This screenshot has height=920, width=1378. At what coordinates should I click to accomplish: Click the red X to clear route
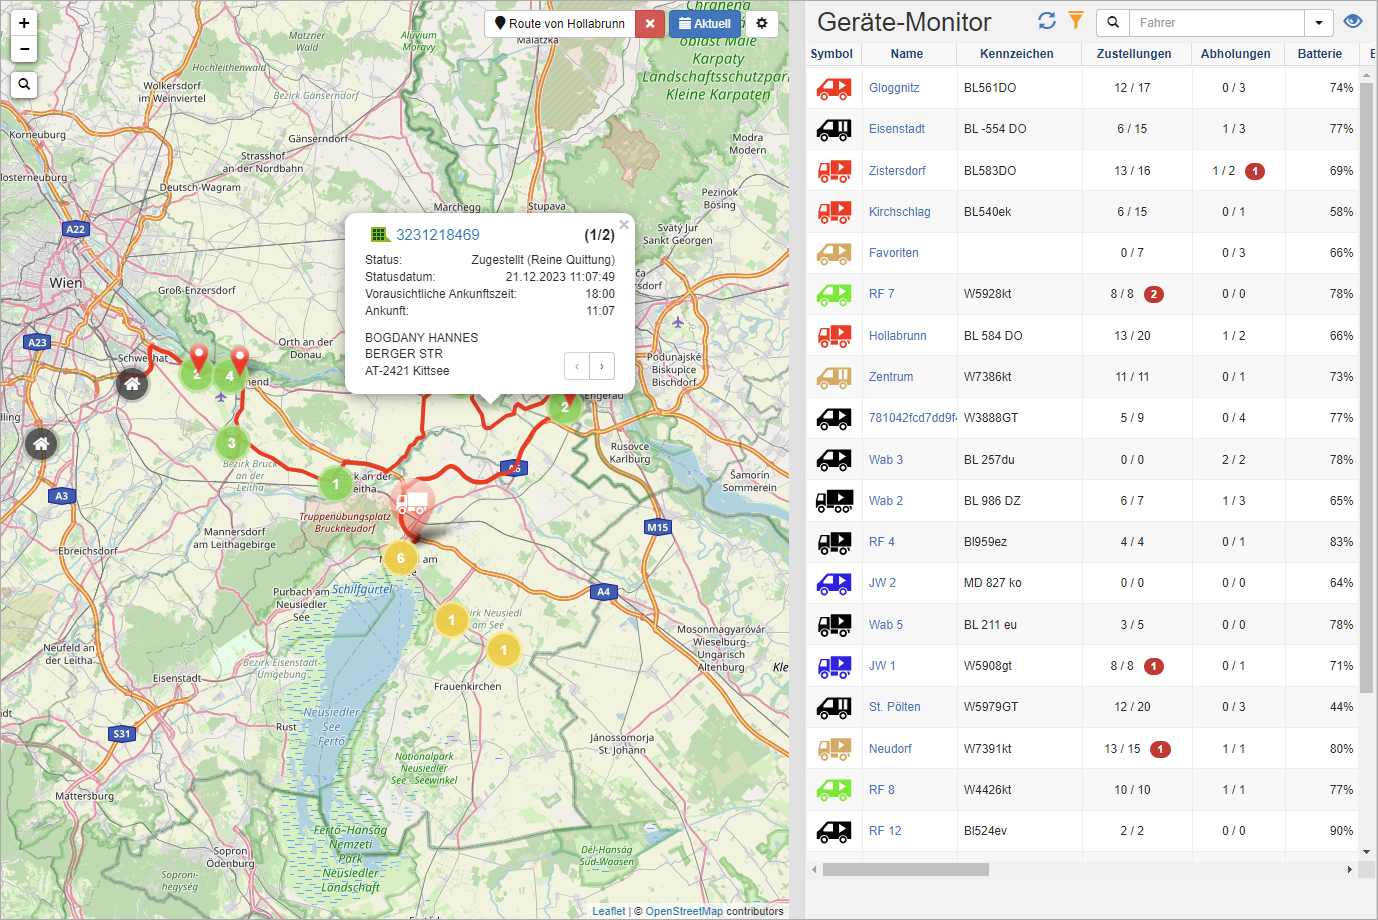[650, 23]
